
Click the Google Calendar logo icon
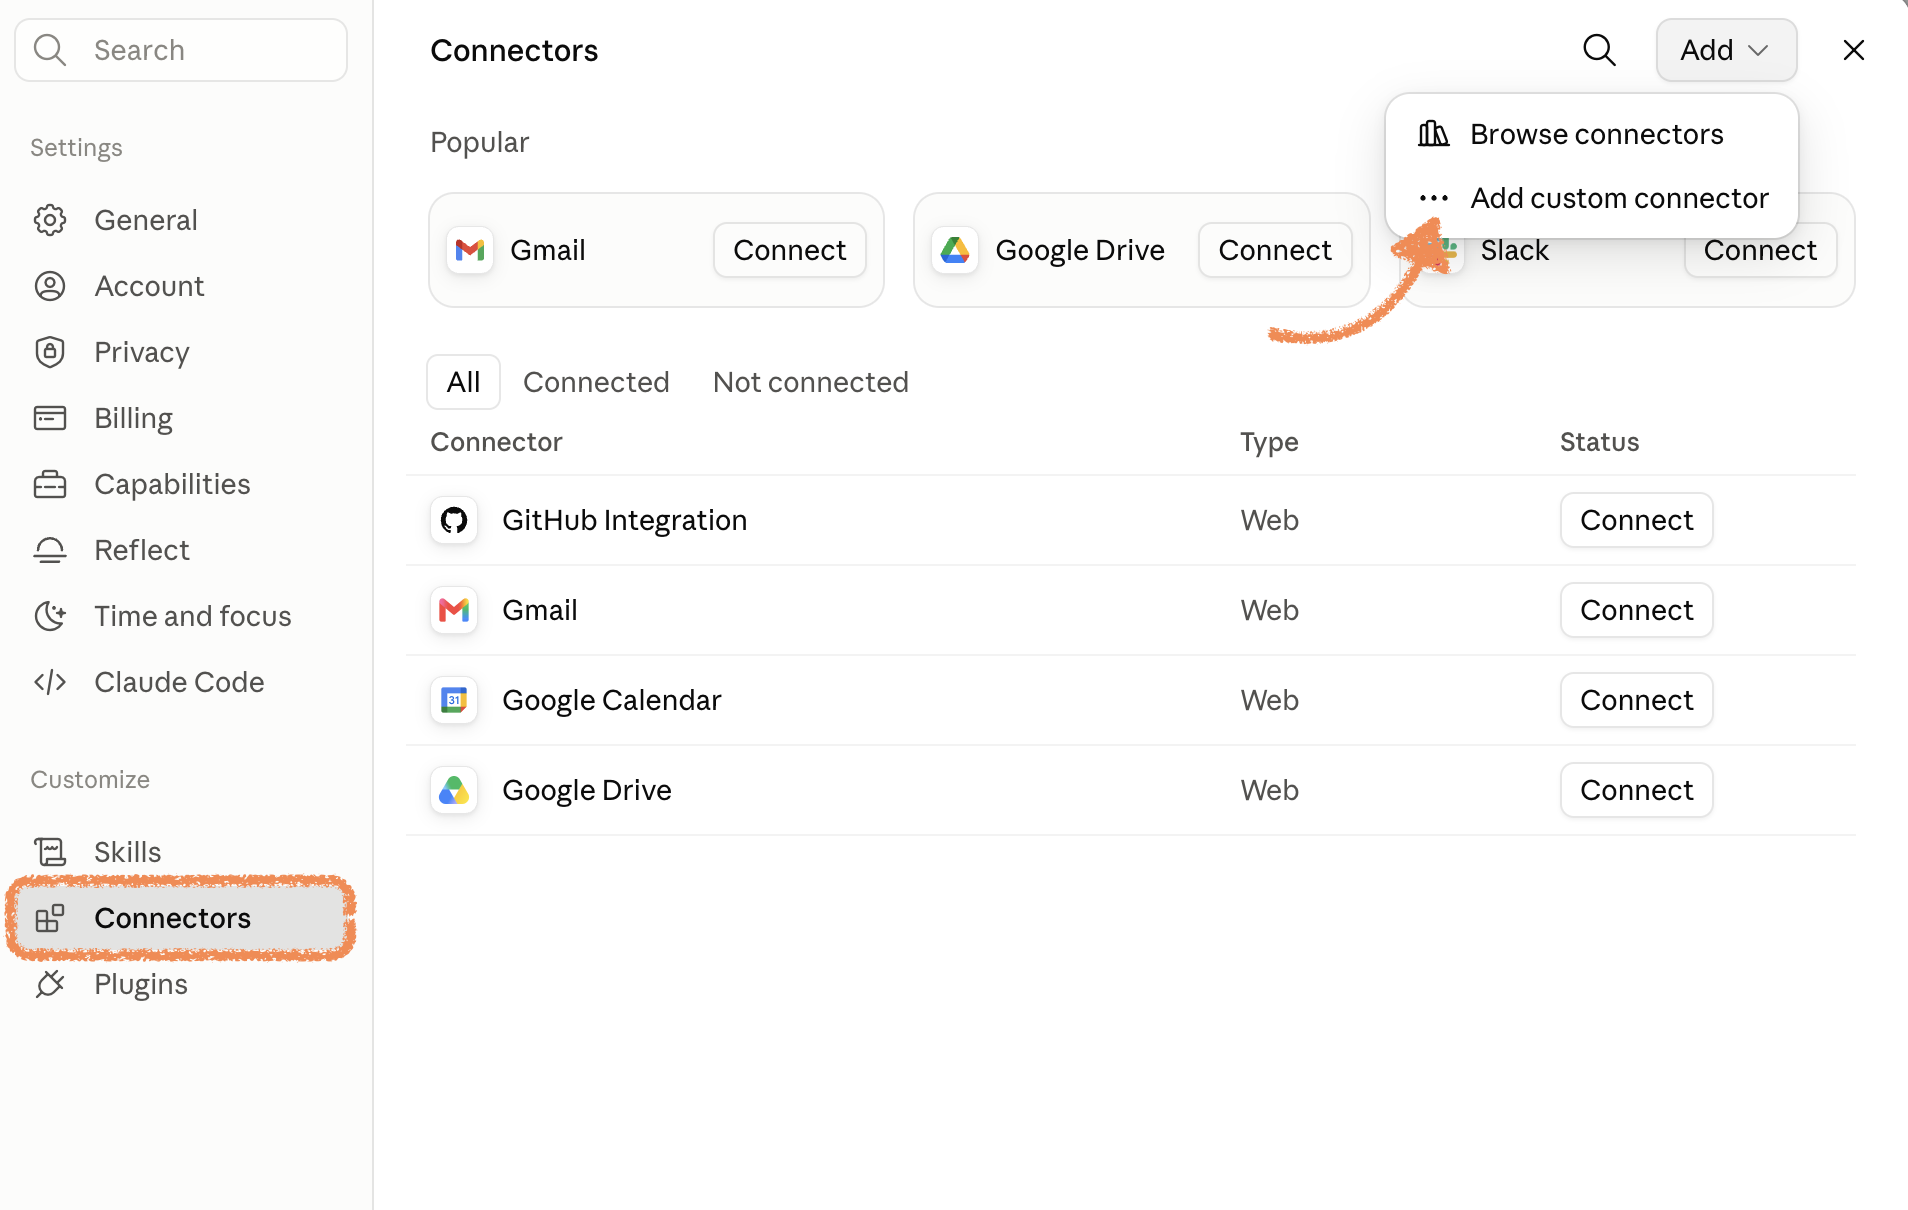coord(454,700)
